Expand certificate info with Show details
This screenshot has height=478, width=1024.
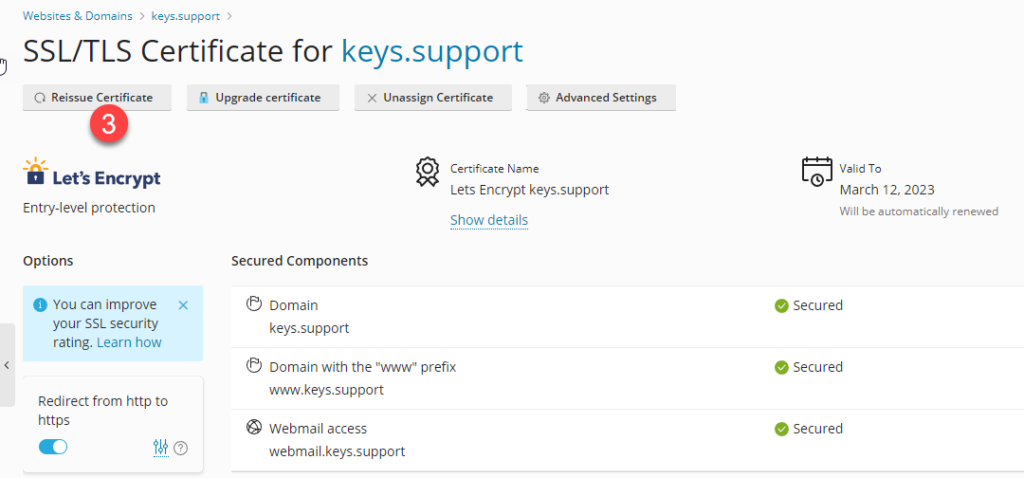tap(489, 220)
